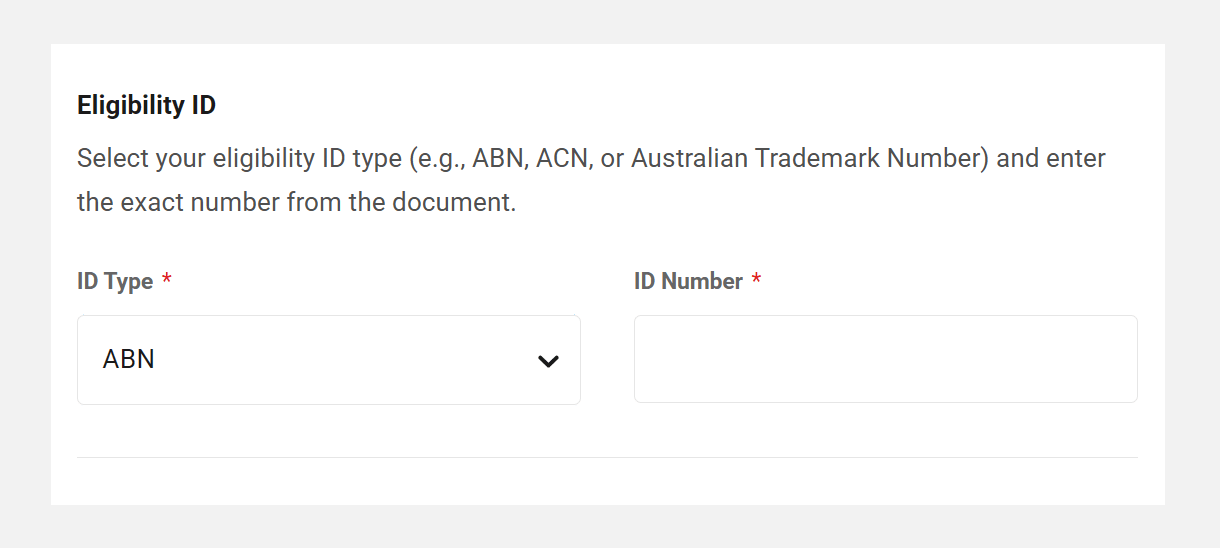Click white space below the divider line
Screen dimensions: 1220x548
(607, 482)
